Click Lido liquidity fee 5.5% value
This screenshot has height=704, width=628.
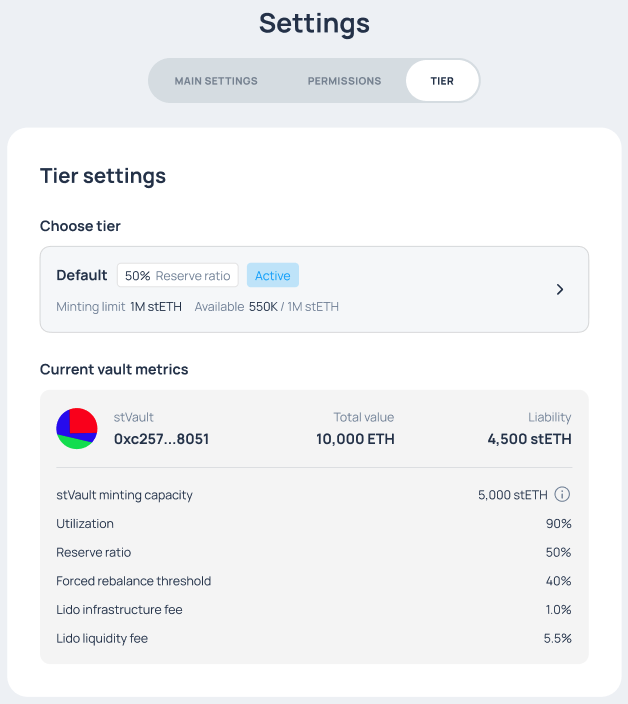(x=557, y=638)
